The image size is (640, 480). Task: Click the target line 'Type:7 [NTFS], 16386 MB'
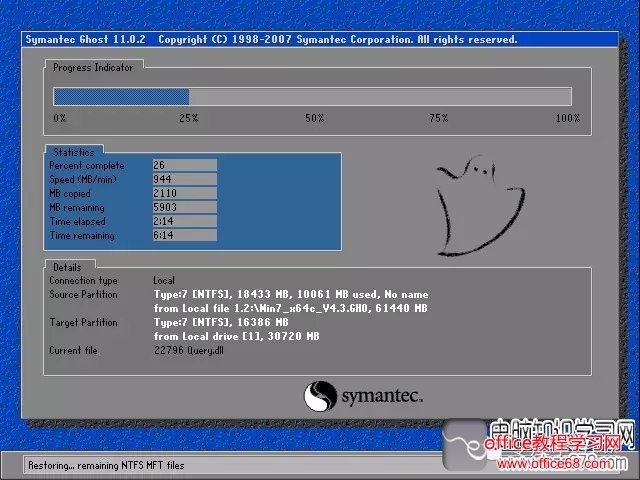coord(221,322)
